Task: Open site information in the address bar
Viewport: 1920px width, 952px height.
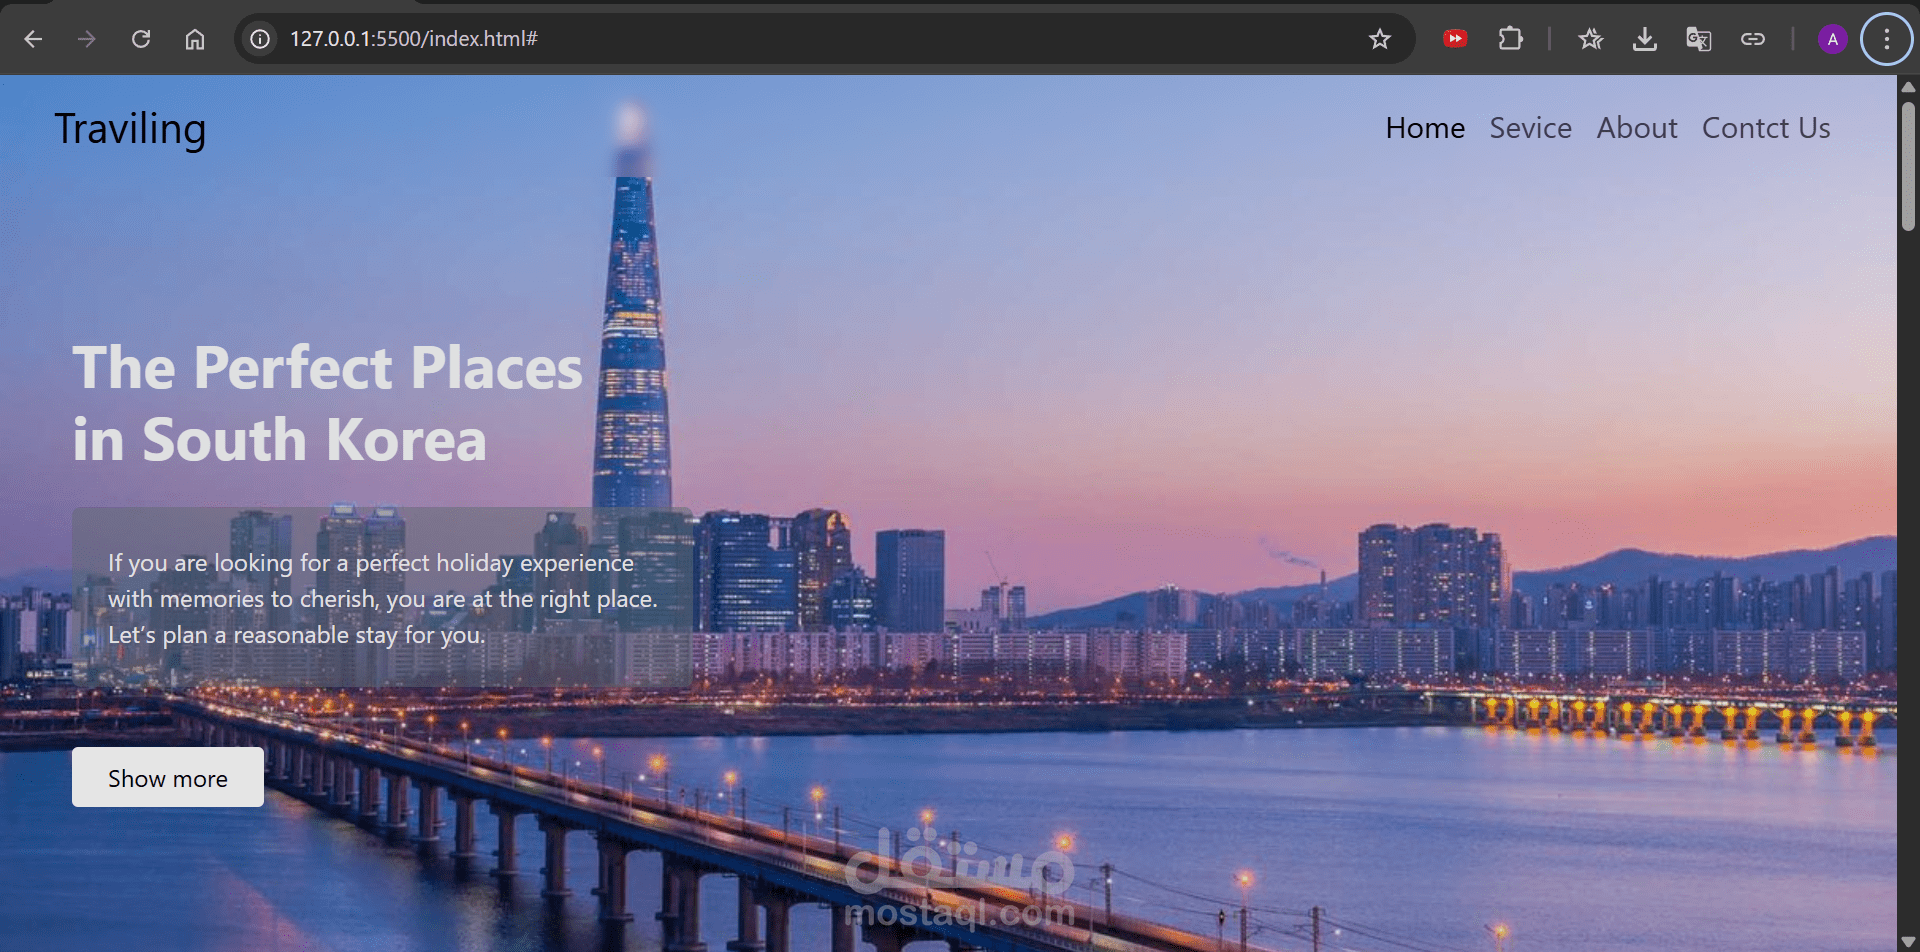Action: pyautogui.click(x=259, y=39)
